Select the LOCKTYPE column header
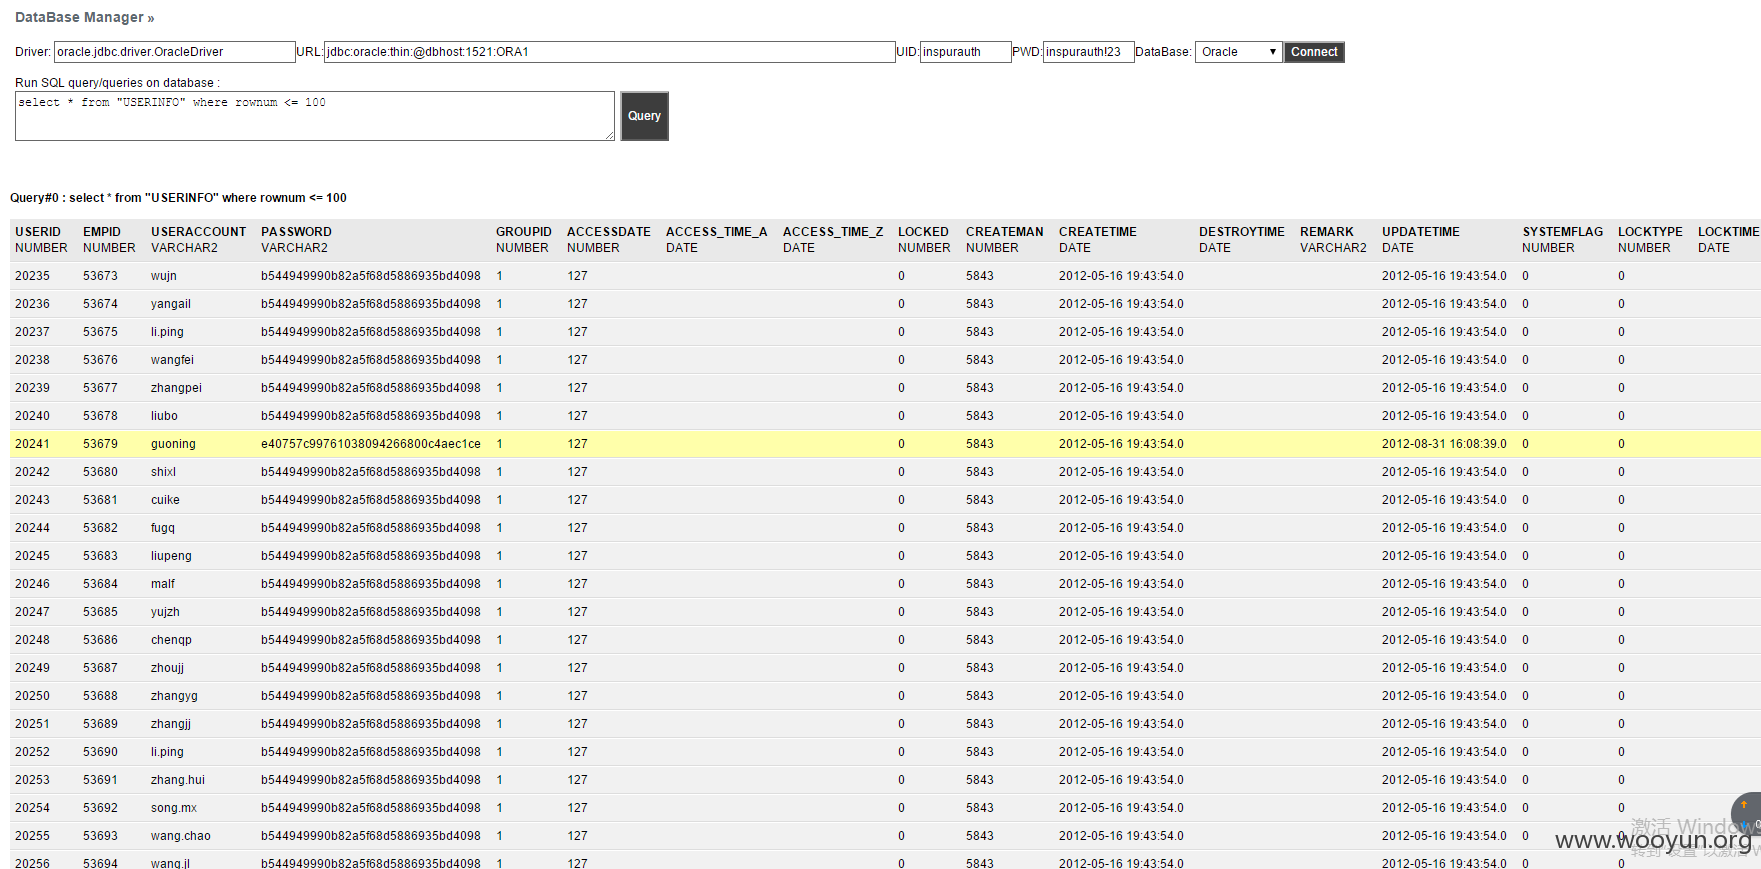The width and height of the screenshot is (1761, 869). (1650, 232)
